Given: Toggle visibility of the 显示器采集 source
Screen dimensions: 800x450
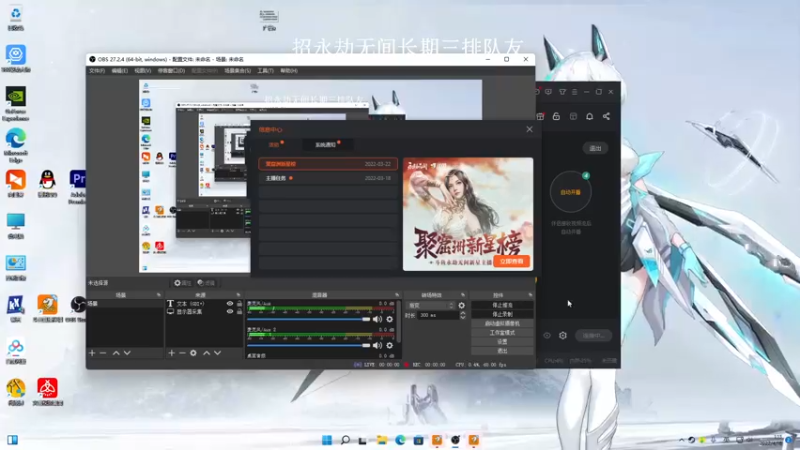Looking at the screenshot, I should click(x=230, y=311).
